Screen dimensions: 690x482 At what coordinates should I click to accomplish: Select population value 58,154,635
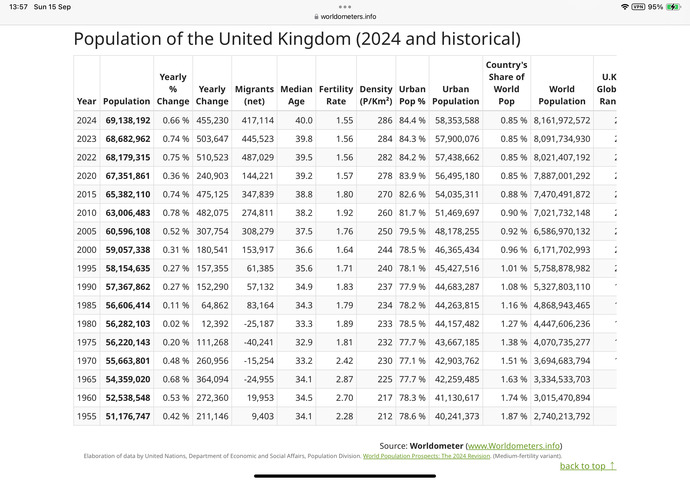(128, 268)
